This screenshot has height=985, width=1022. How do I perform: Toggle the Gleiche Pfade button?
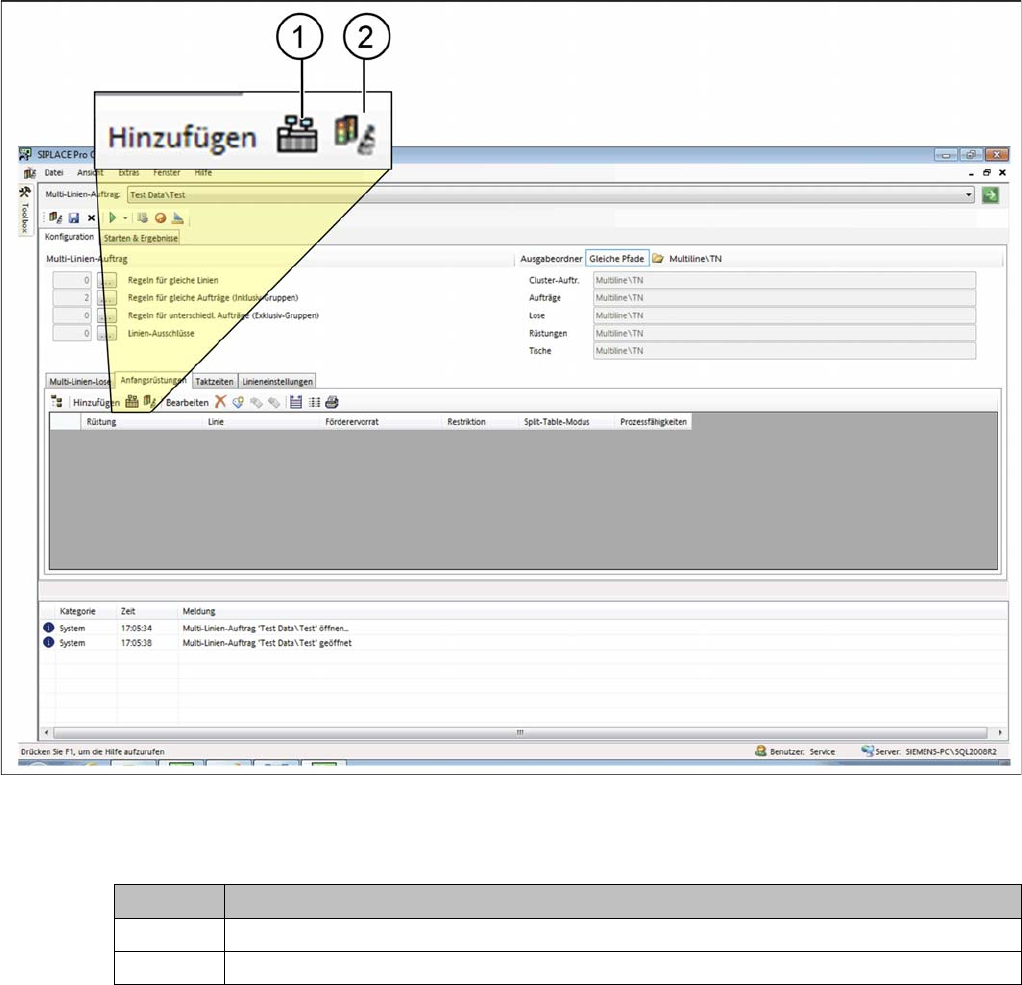pos(617,258)
